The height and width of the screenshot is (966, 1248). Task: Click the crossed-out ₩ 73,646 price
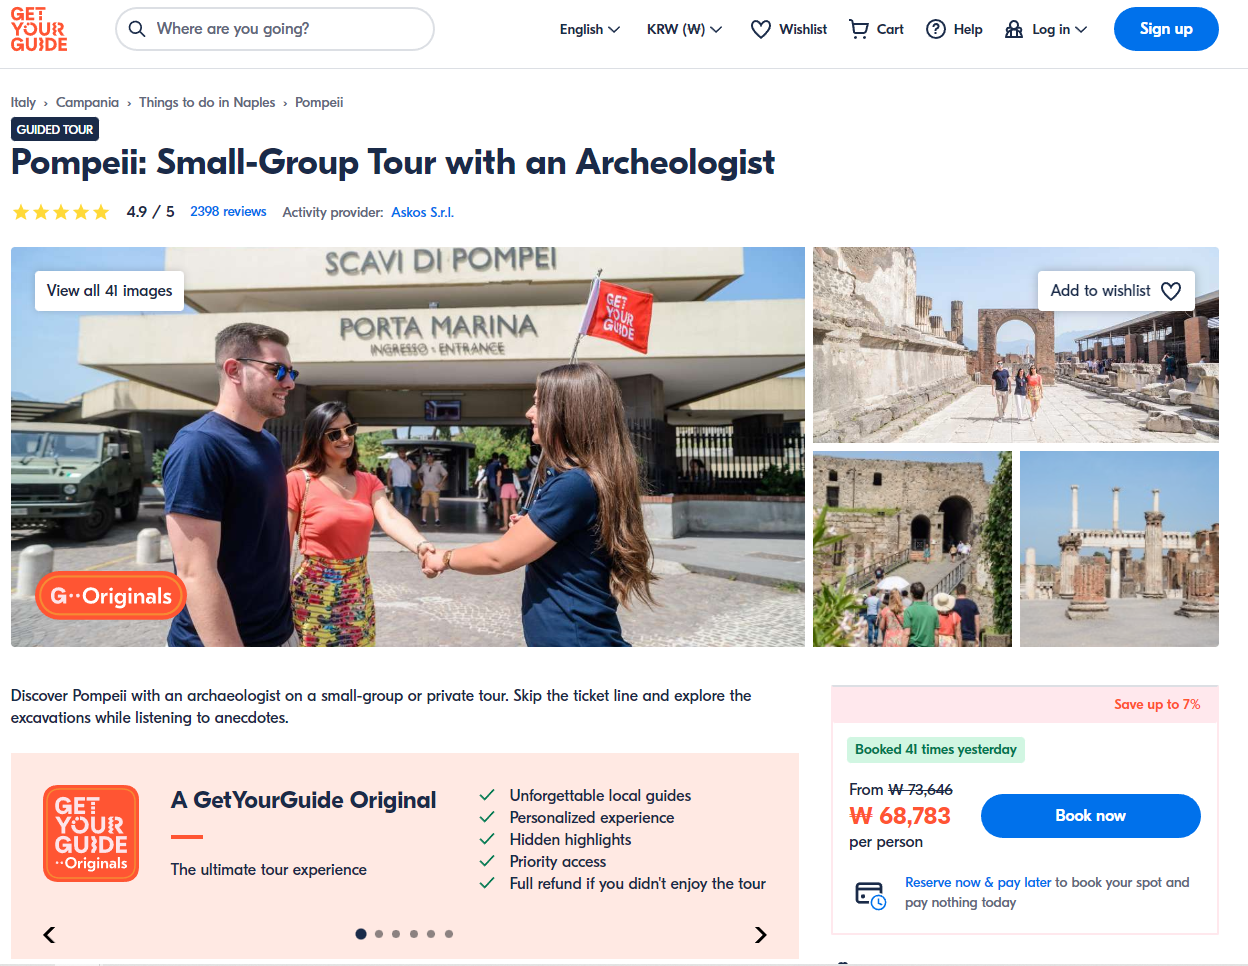[x=920, y=790]
